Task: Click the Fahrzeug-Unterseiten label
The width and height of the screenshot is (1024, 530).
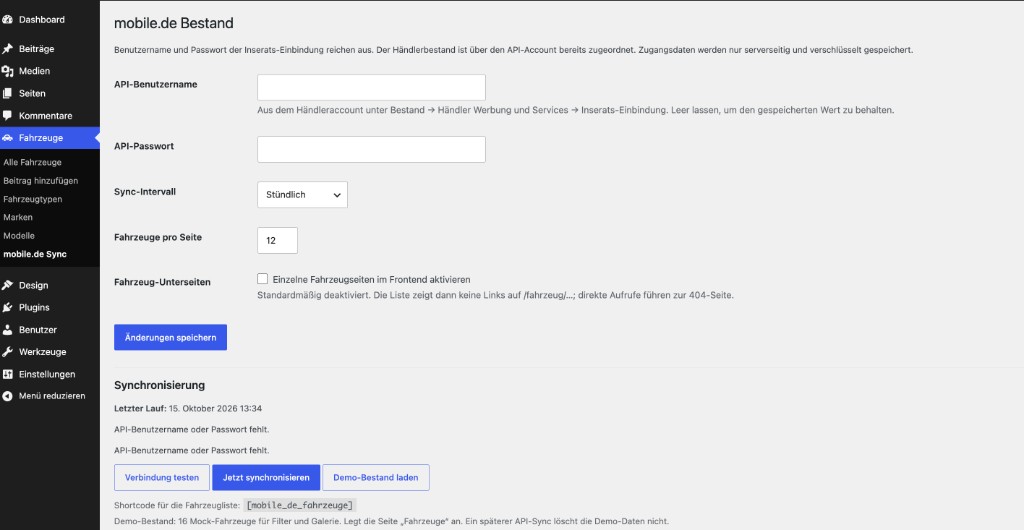Action: pyautogui.click(x=162, y=282)
